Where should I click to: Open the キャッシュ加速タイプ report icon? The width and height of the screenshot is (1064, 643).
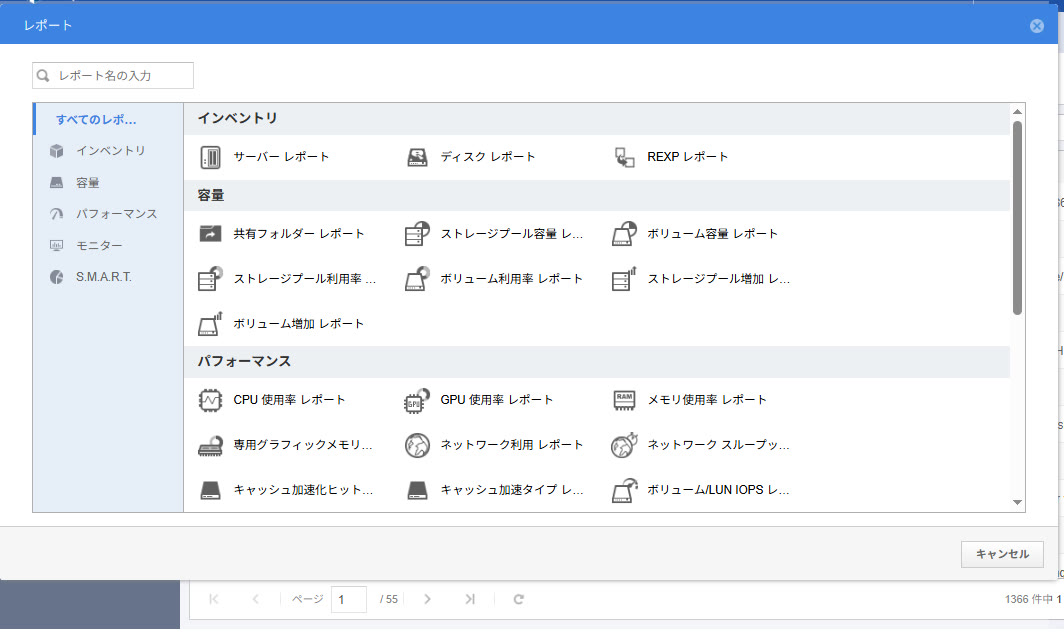[x=417, y=491]
